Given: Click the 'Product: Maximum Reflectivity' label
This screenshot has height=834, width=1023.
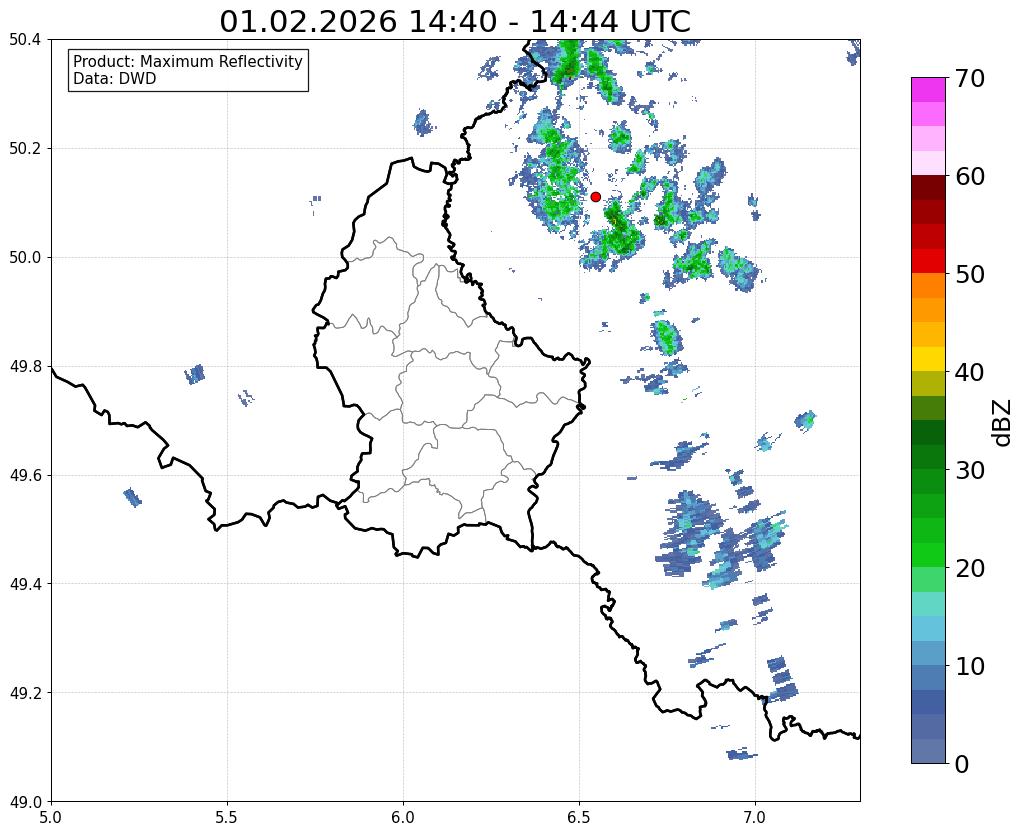Looking at the screenshot, I should click(188, 61).
